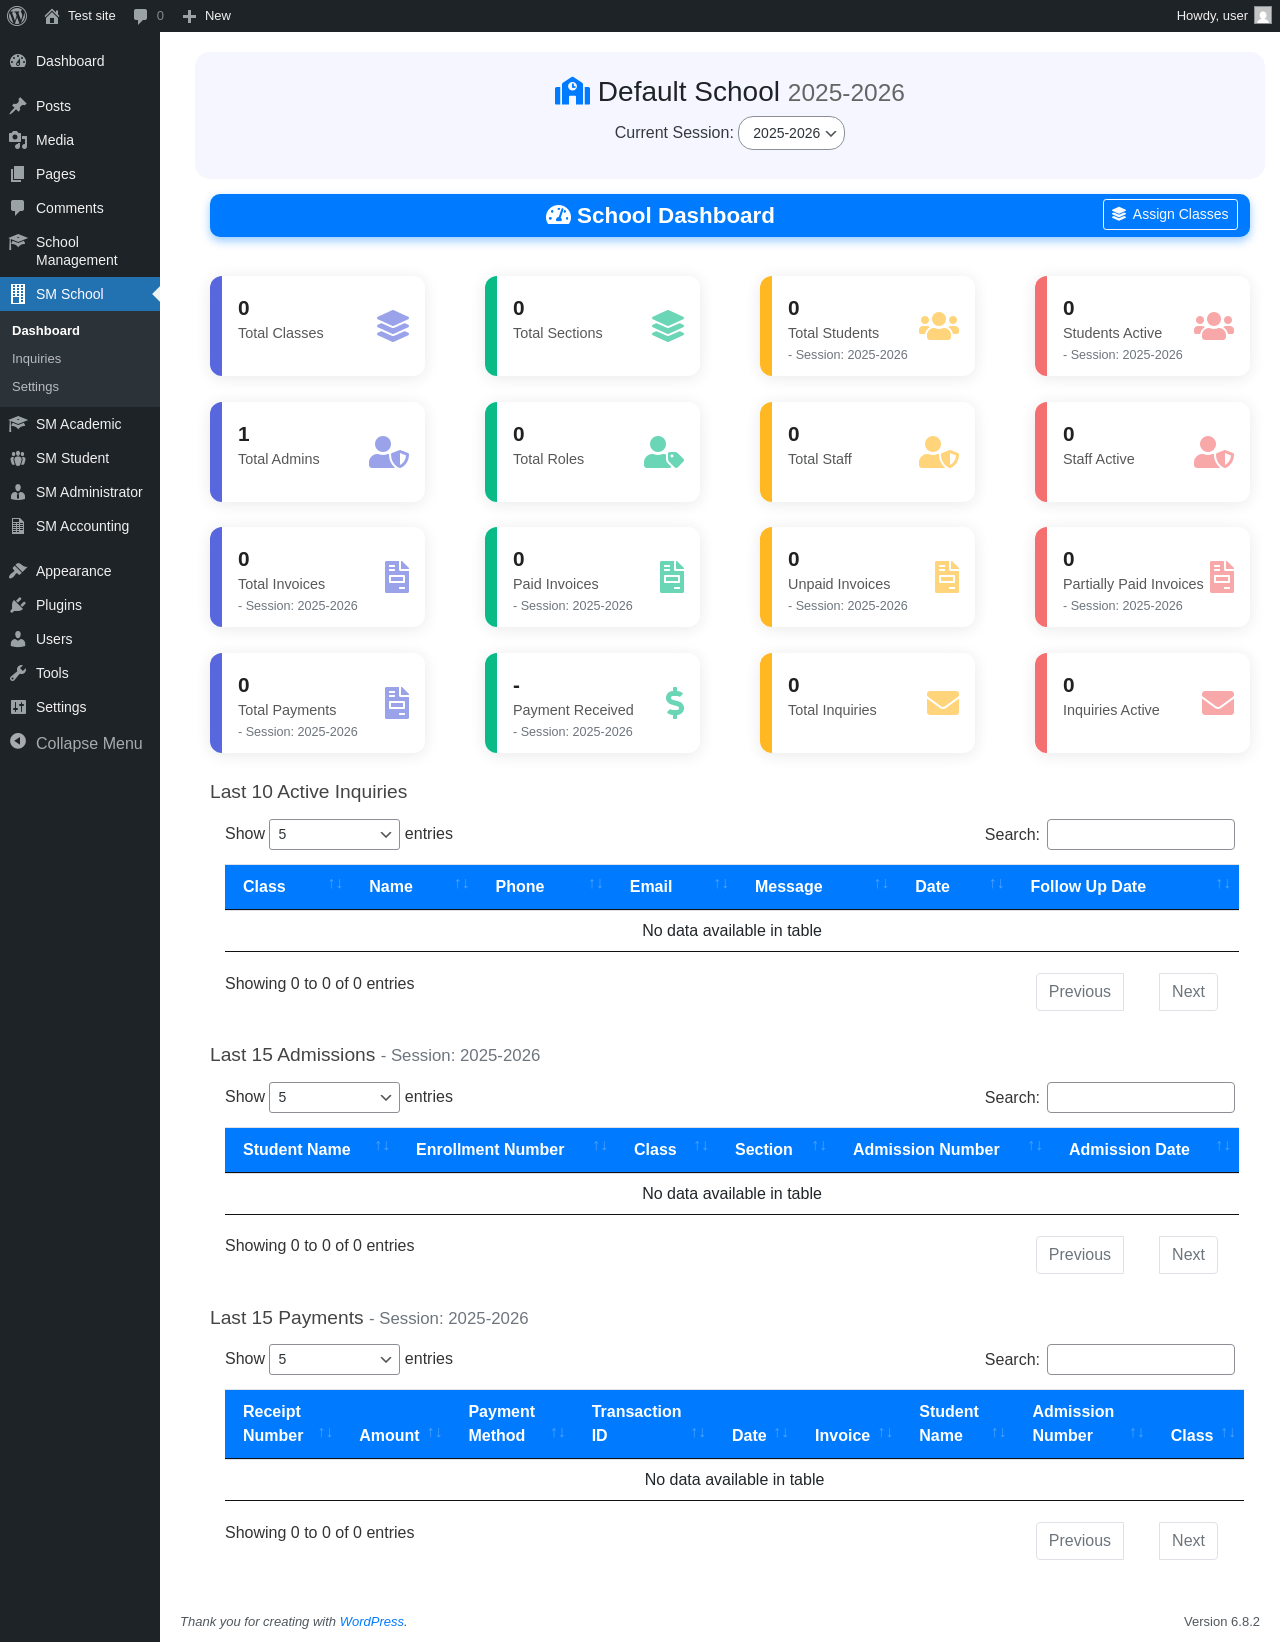Click the Total Admins shield user icon
The image size is (1280, 1642).
[389, 452]
